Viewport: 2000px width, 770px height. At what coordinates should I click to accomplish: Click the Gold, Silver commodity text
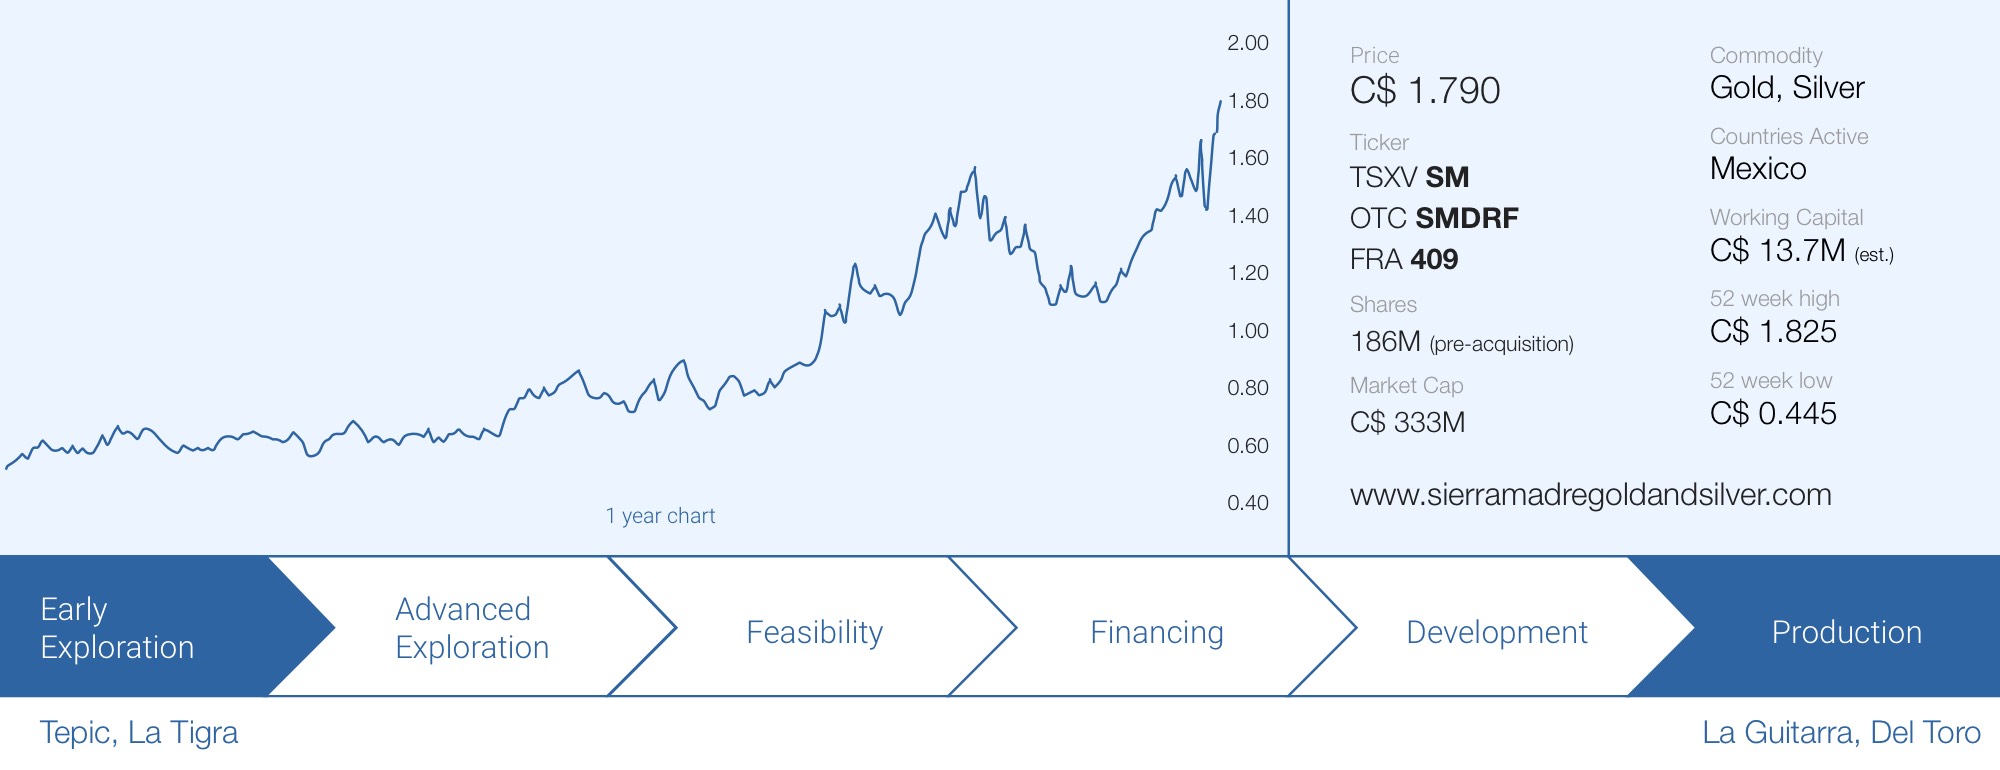(x=1787, y=88)
